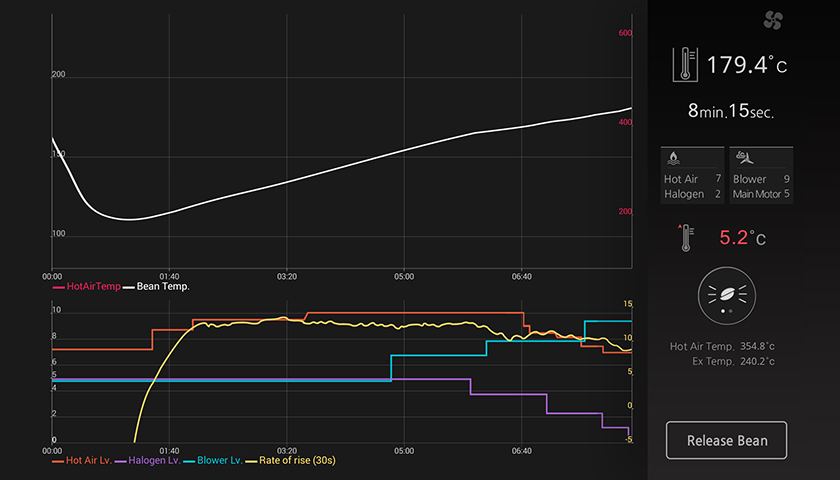Tap the bean temperature thermometer icon
Viewport: 840px width, 480px height.
point(686,64)
